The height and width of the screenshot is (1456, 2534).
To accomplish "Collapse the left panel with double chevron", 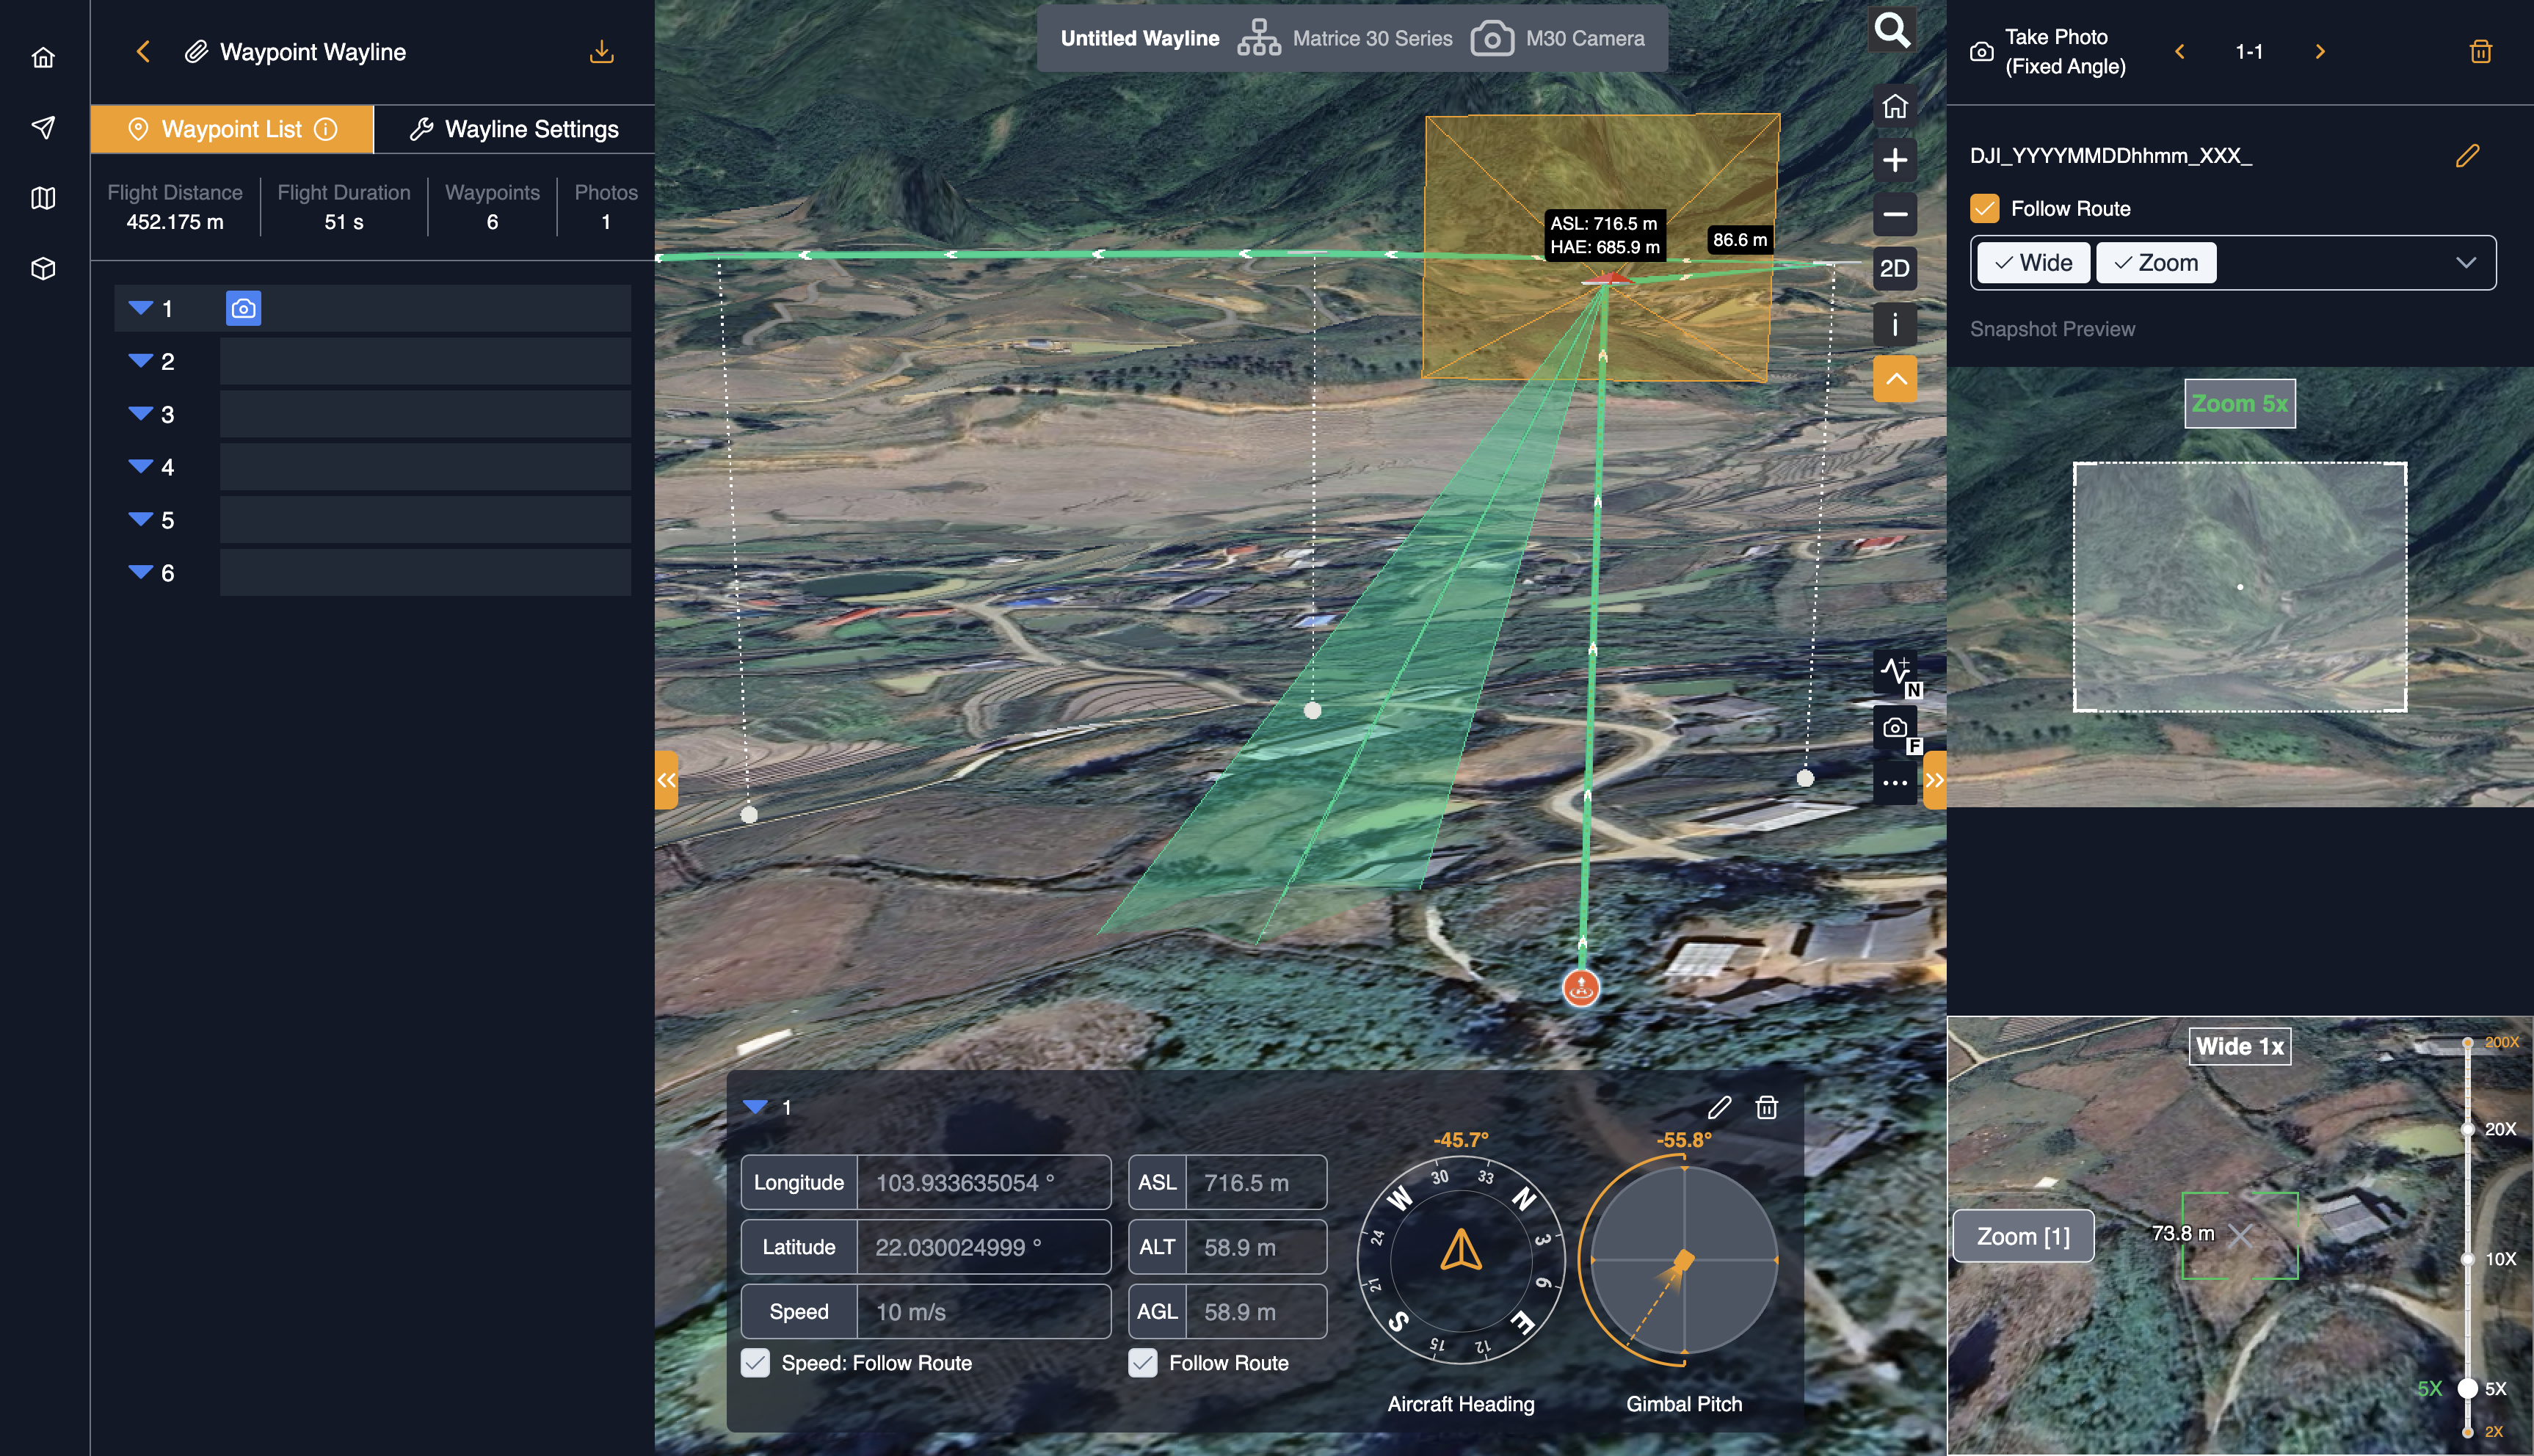I will (667, 780).
